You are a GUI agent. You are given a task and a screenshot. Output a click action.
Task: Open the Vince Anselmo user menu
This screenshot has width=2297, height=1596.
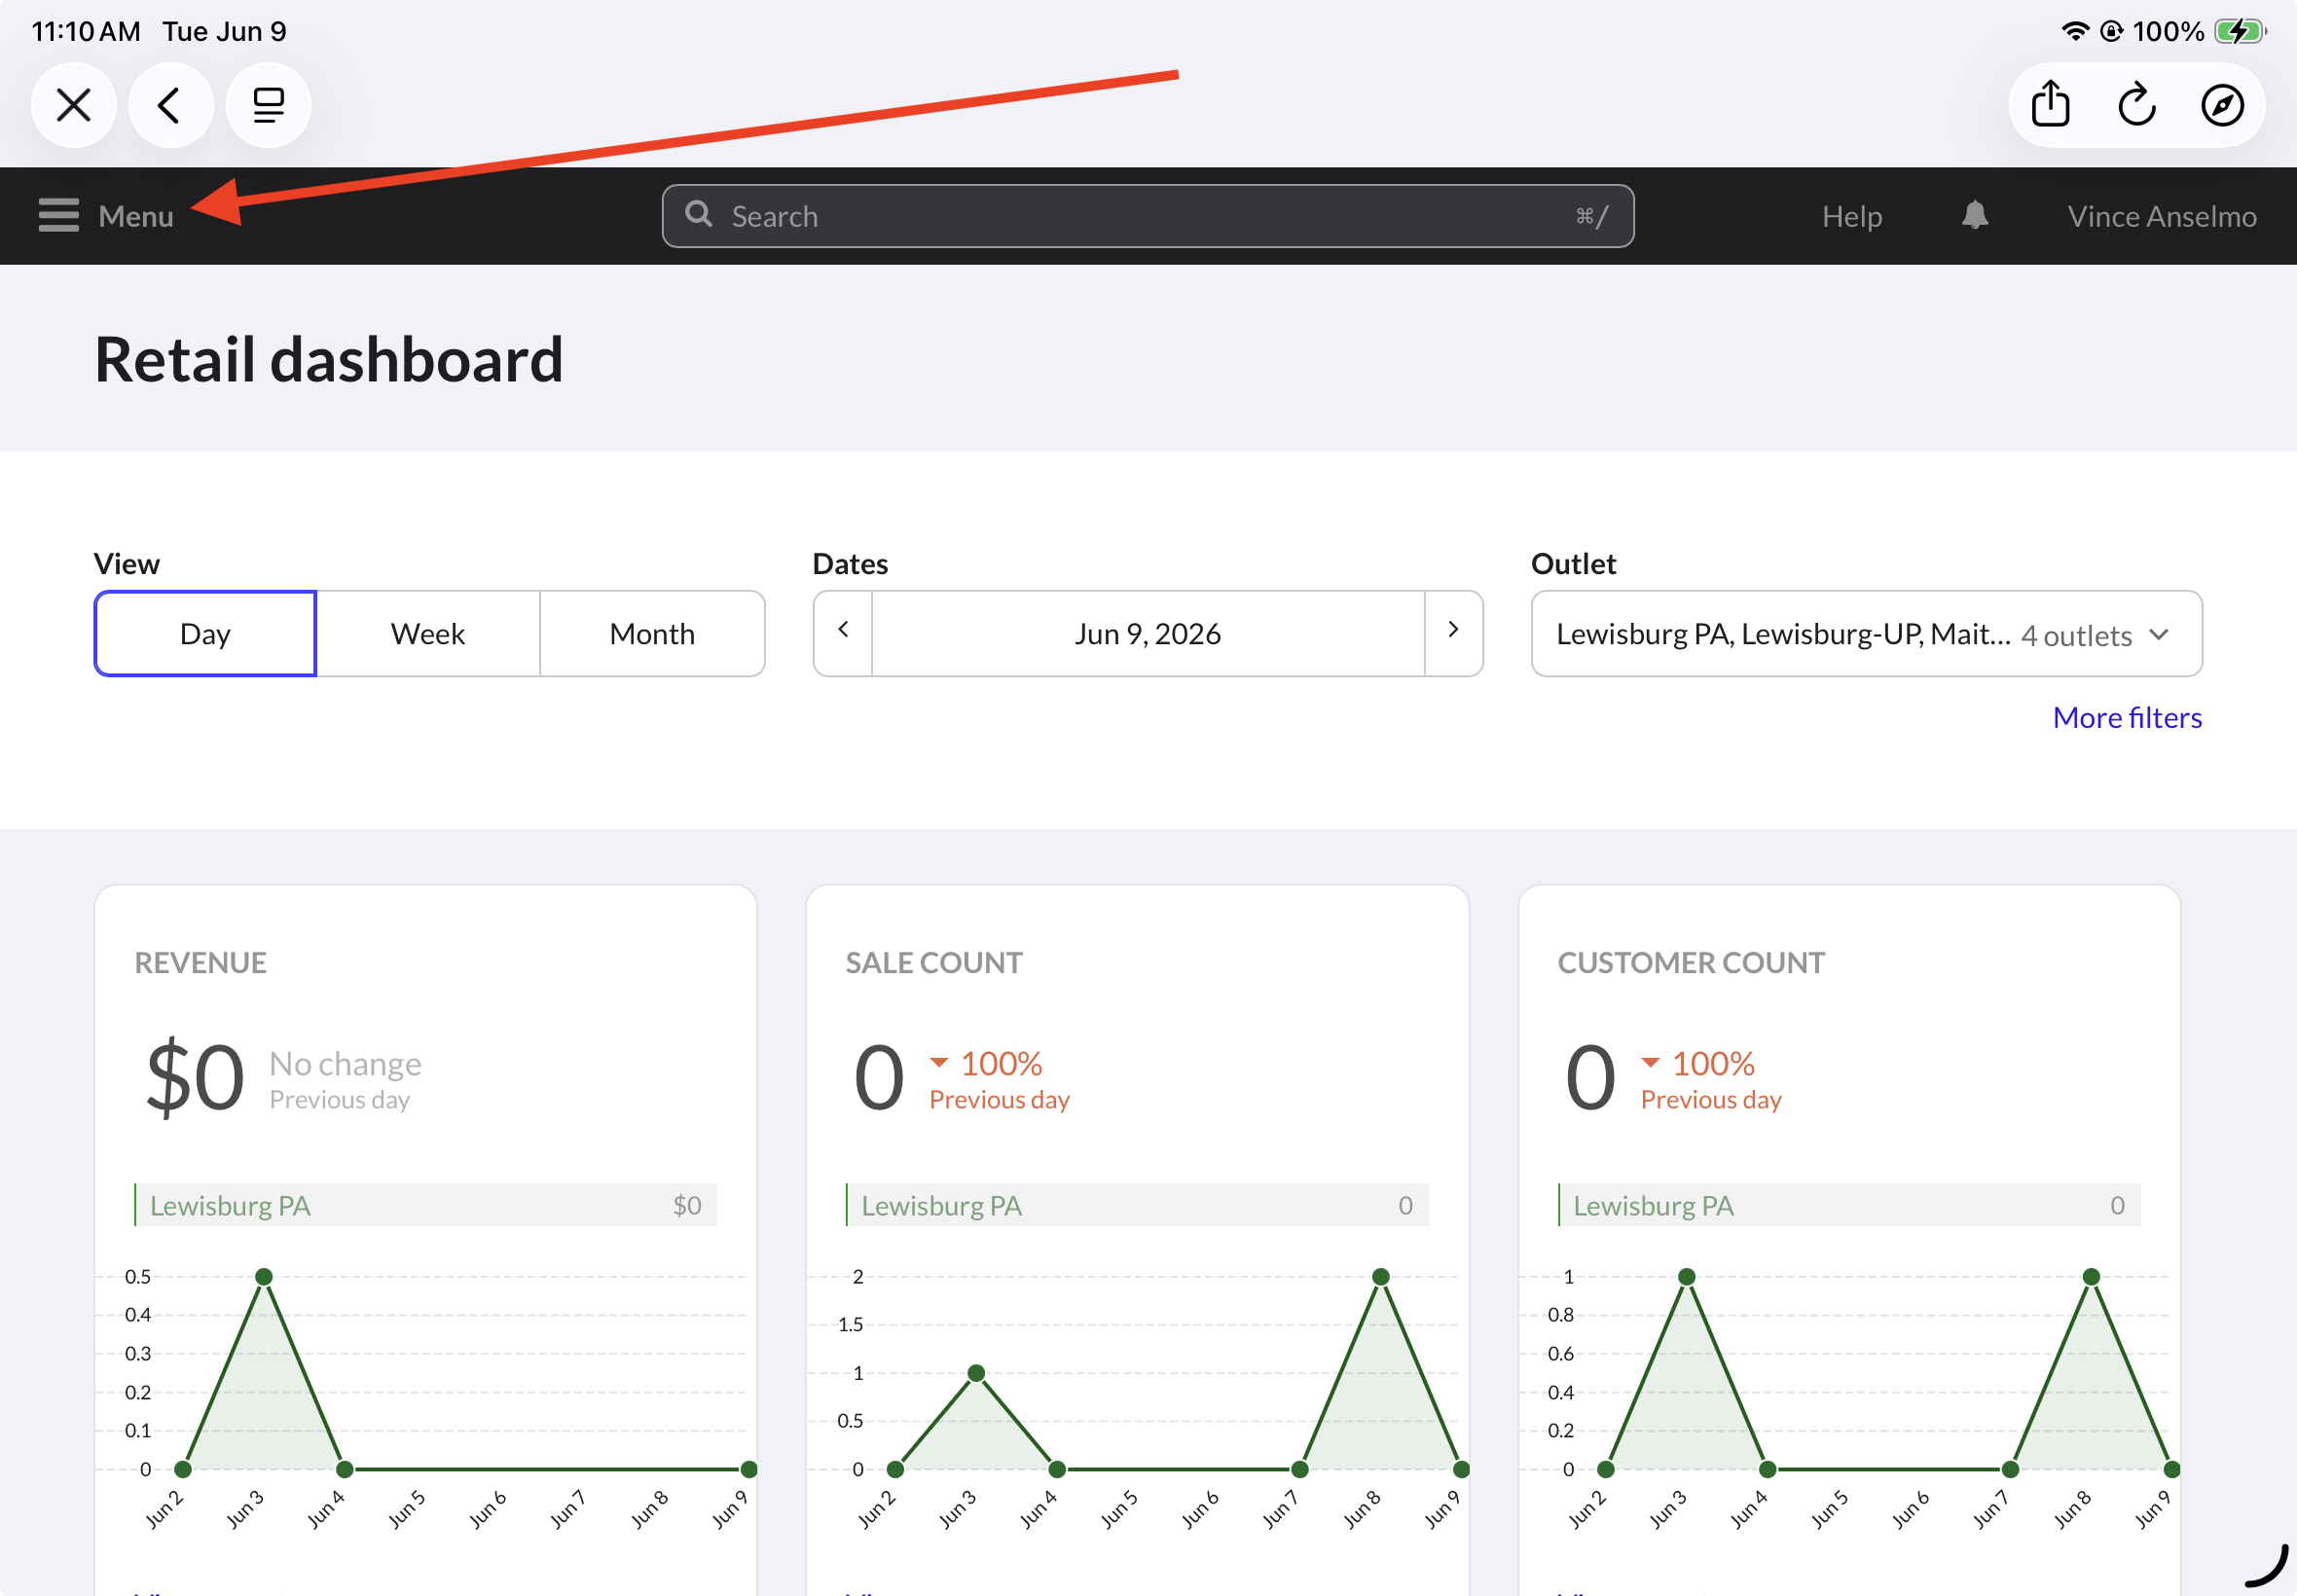coord(2161,216)
